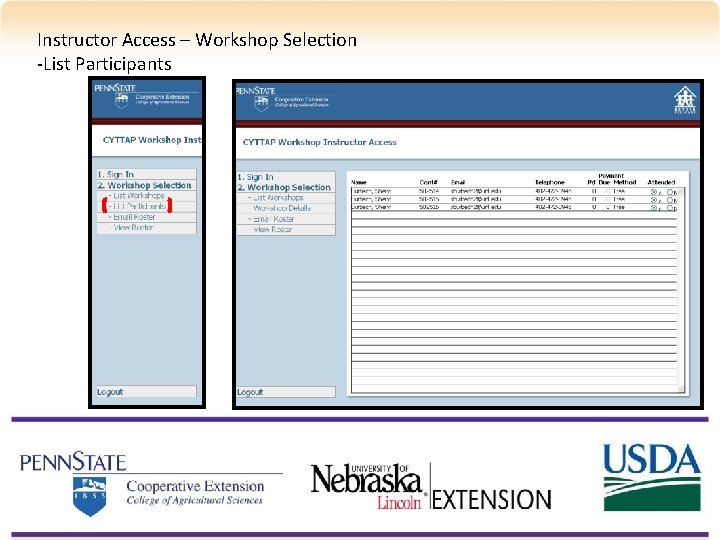Open '2. Workshop Selection' in the wide participant-list screenshot
Screen dimensions: 720x540
pyautogui.click(x=284, y=187)
